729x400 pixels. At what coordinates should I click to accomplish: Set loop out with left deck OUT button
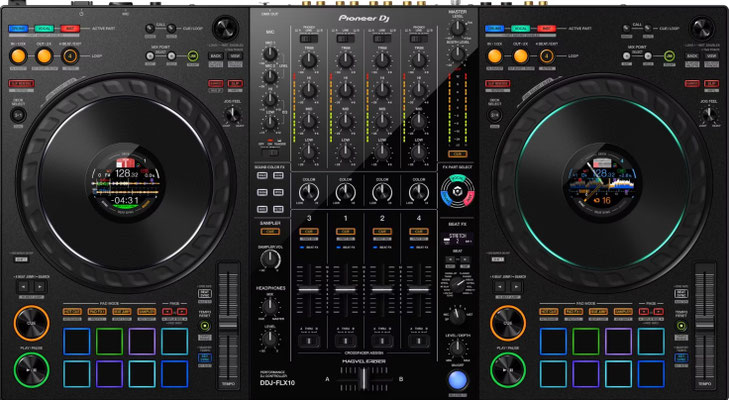click(x=44, y=56)
